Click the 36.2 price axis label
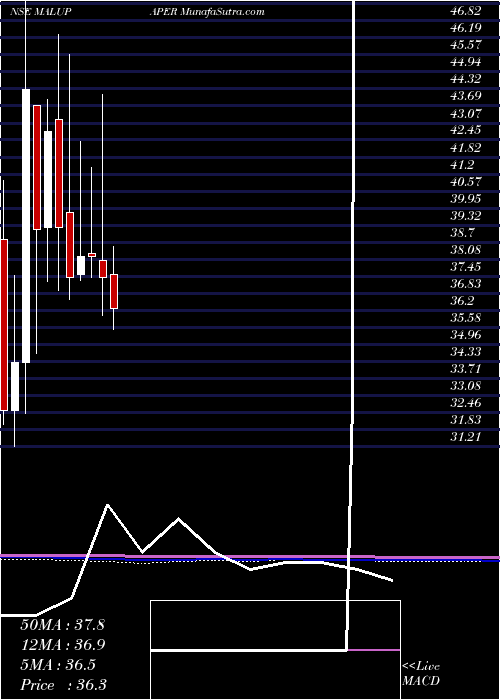500x700 pixels. [x=462, y=300]
